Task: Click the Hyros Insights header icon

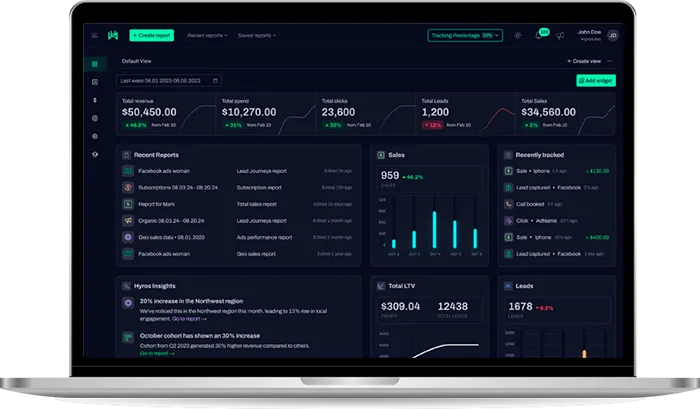Action: click(x=126, y=286)
